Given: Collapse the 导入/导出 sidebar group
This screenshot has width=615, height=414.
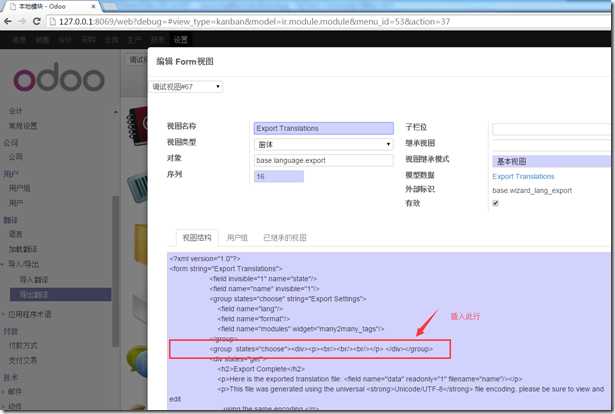Looking at the screenshot, I should click(24, 264).
